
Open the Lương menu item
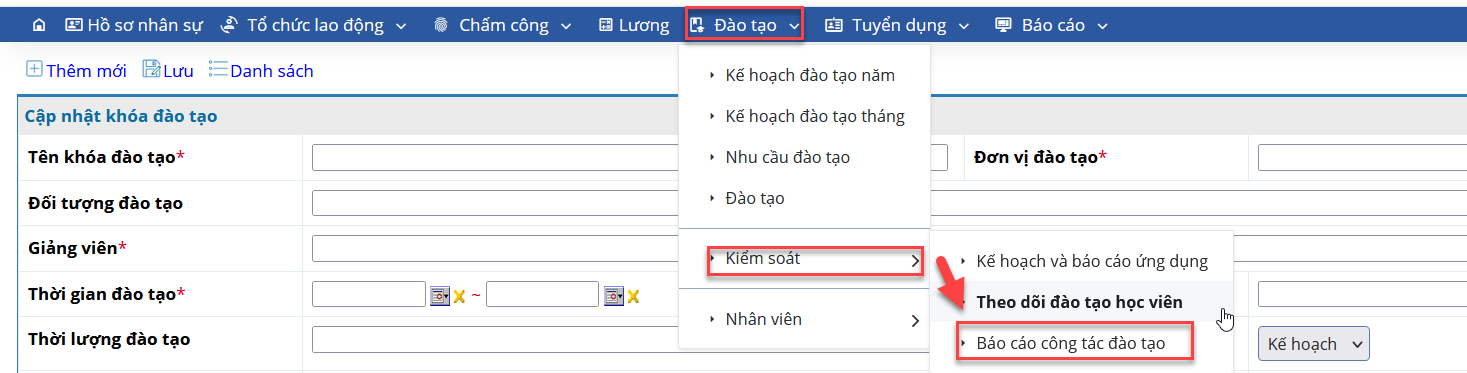pos(634,25)
